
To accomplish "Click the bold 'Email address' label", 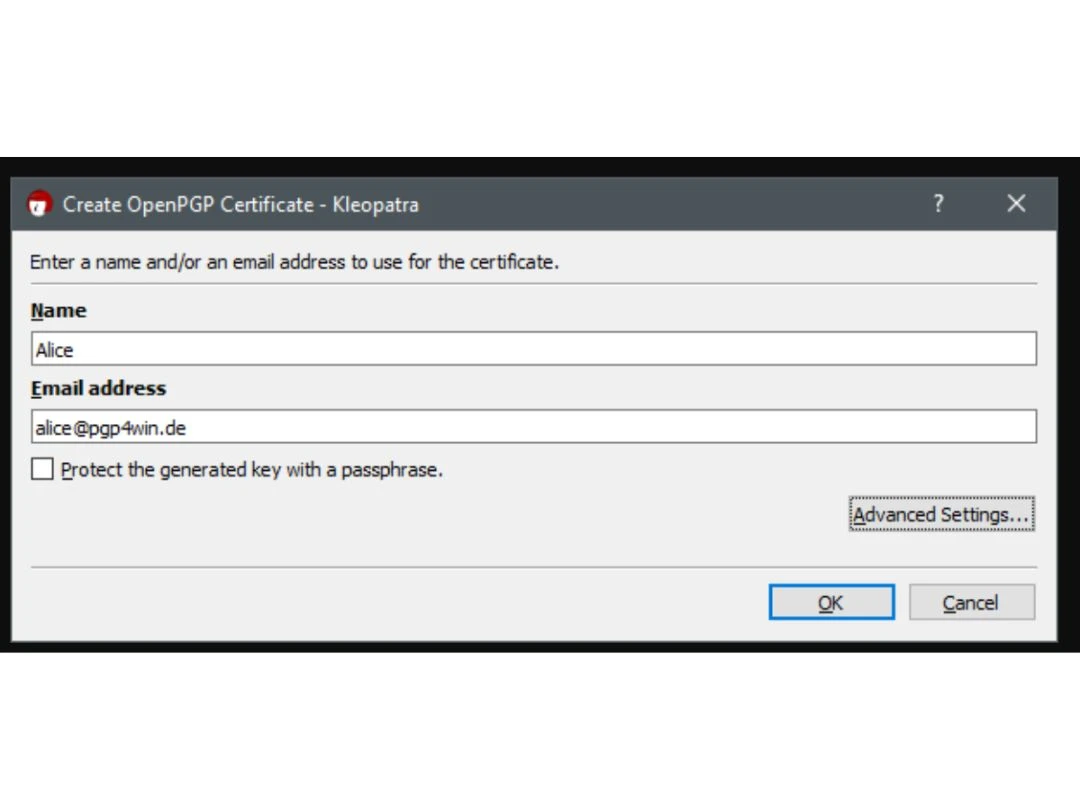I will 98,389.
